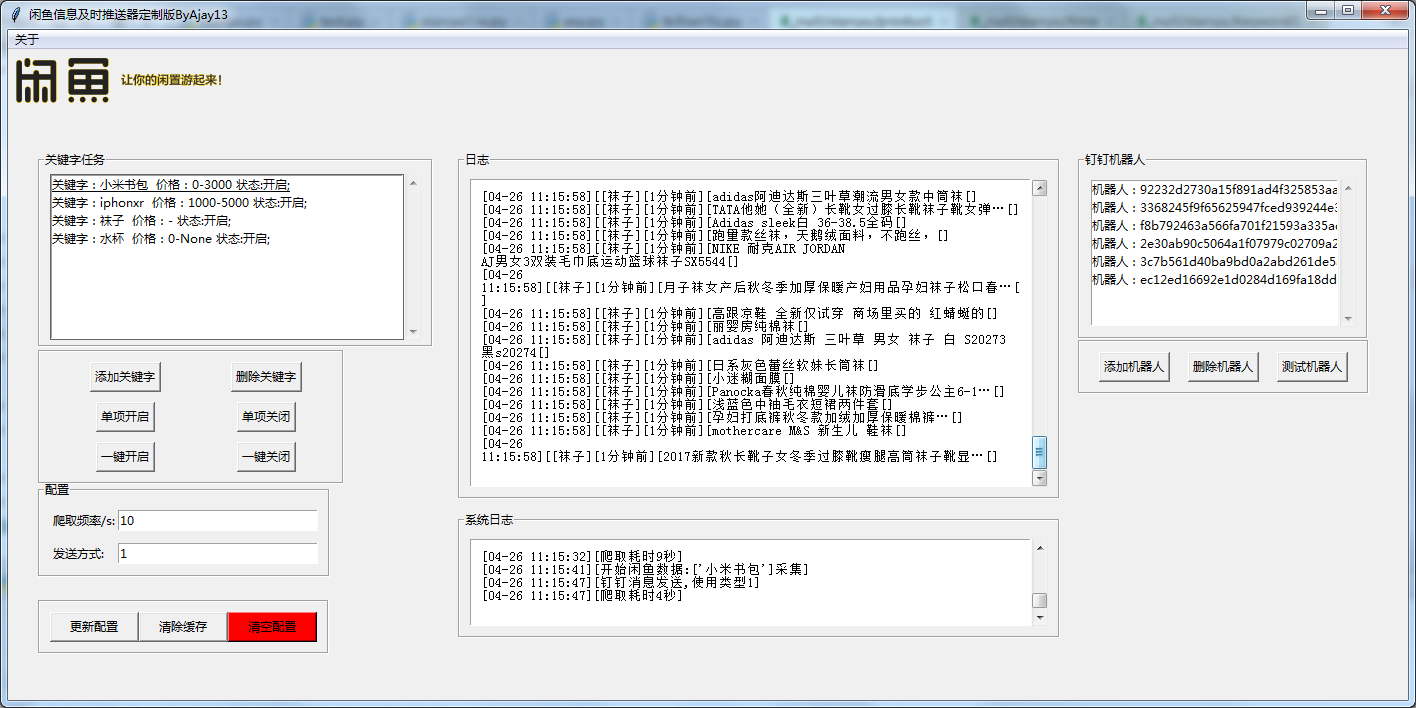Image resolution: width=1416 pixels, height=708 pixels.
Task: Click 添加机器人 button
Action: click(x=1134, y=367)
